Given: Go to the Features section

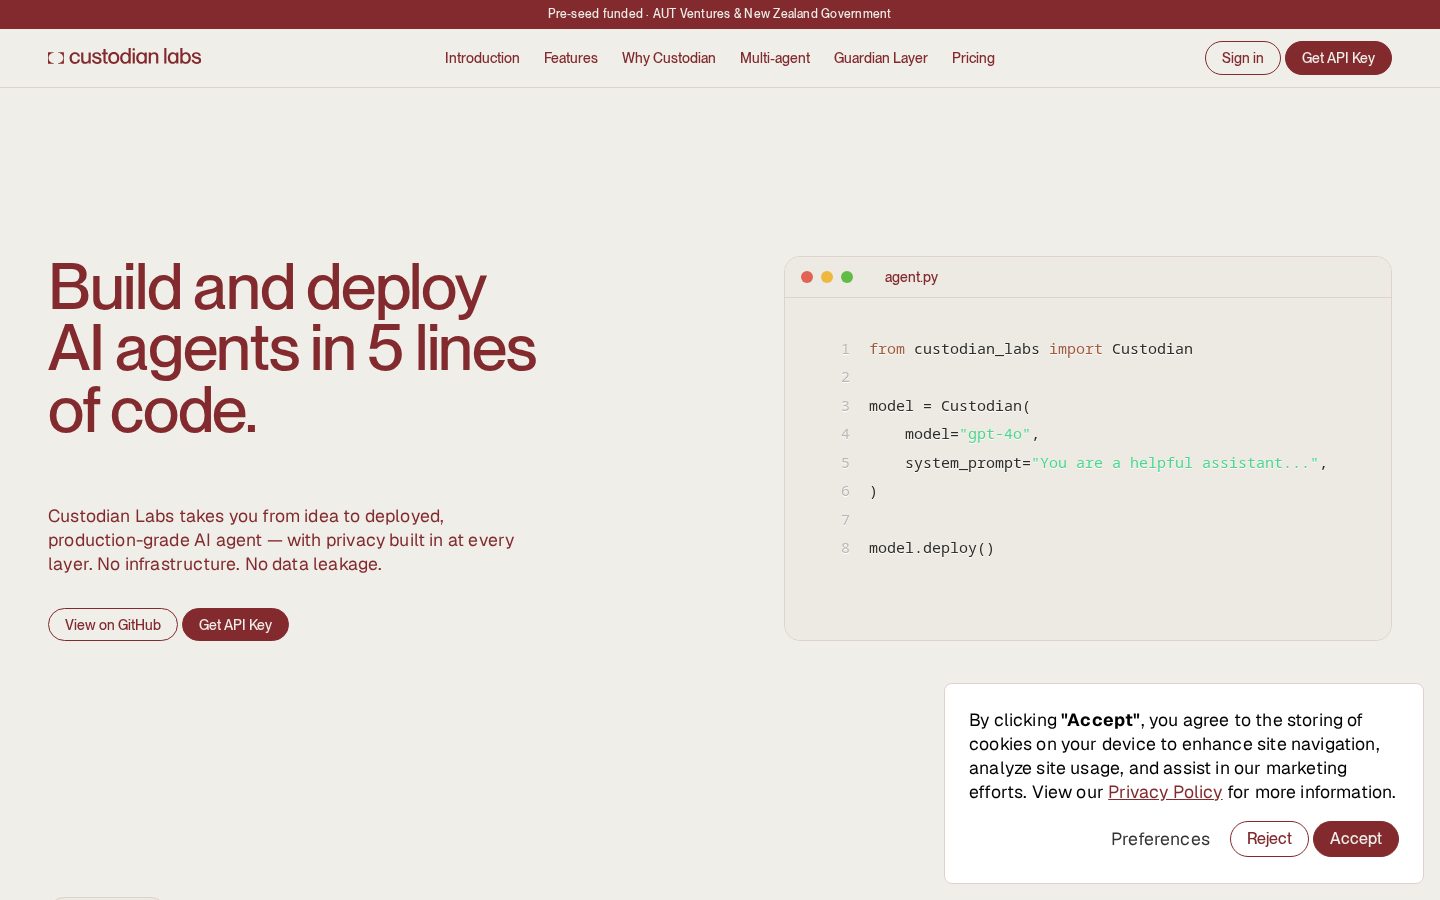Looking at the screenshot, I should tap(571, 58).
